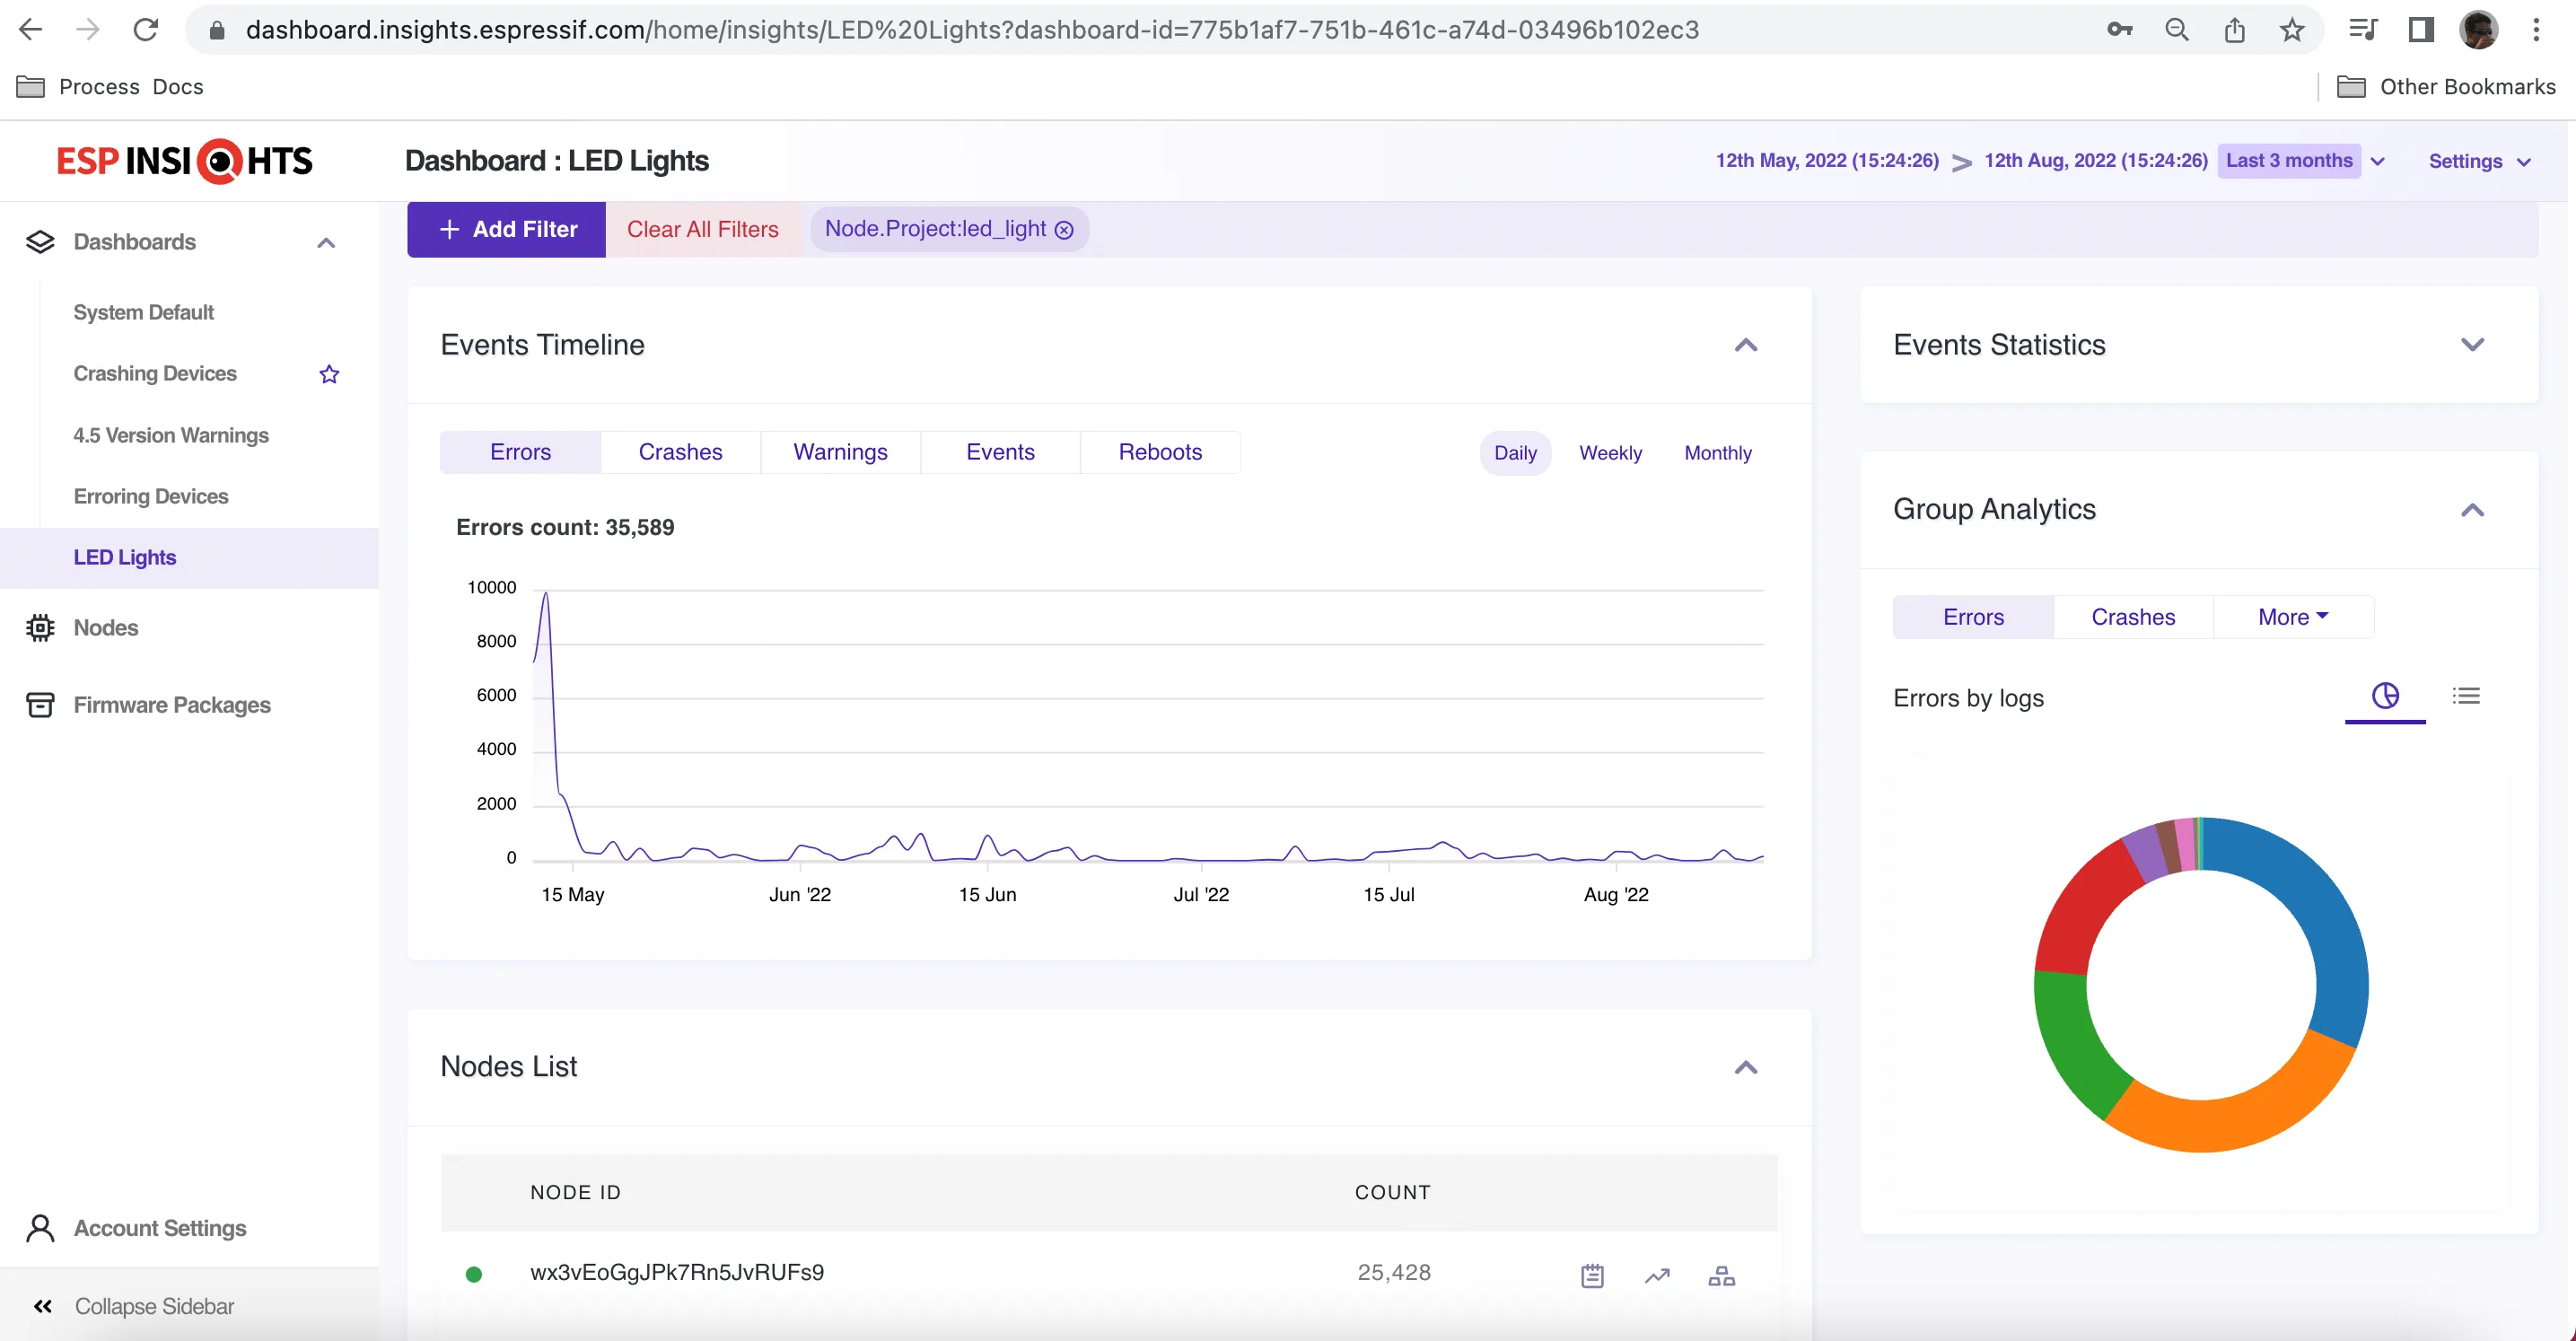This screenshot has width=2576, height=1341.
Task: Switch to the Reboots timeline tab
Action: click(1160, 452)
